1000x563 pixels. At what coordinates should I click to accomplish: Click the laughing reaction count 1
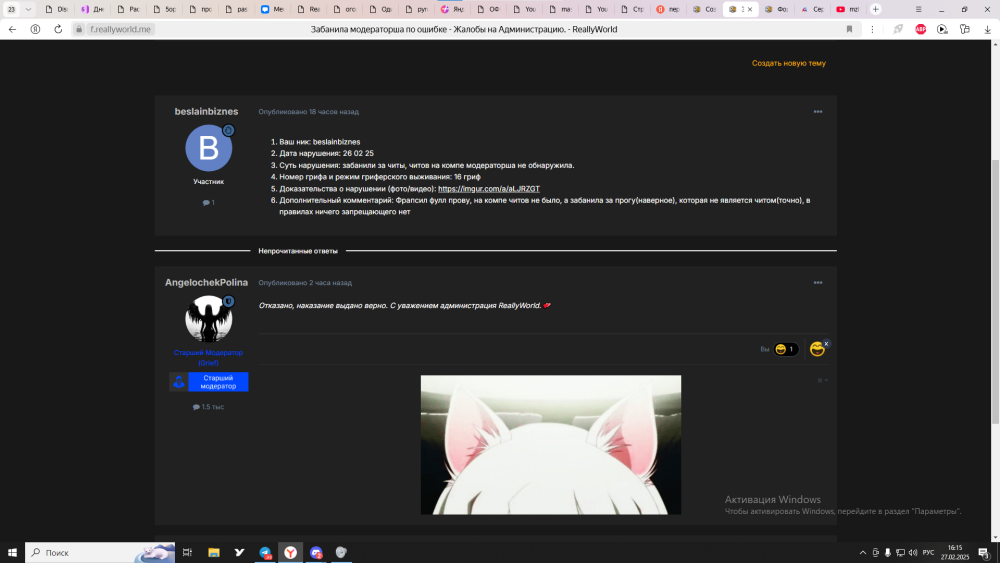pyautogui.click(x=786, y=349)
